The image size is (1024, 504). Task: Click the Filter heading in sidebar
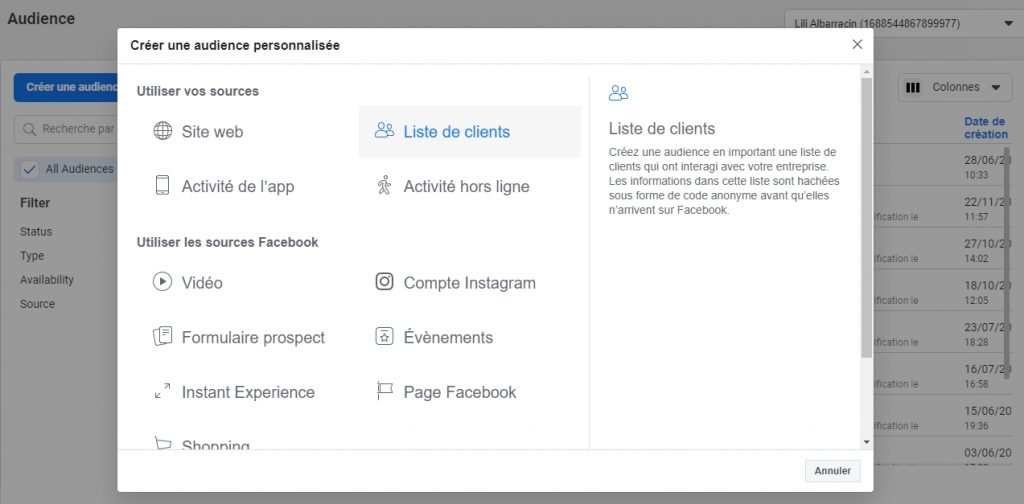[x=35, y=203]
